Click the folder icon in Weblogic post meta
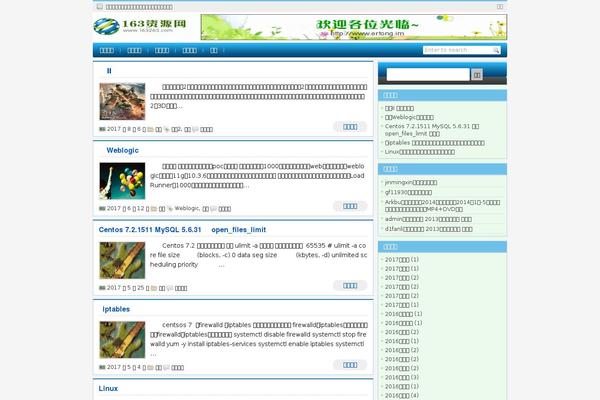 tap(154, 209)
